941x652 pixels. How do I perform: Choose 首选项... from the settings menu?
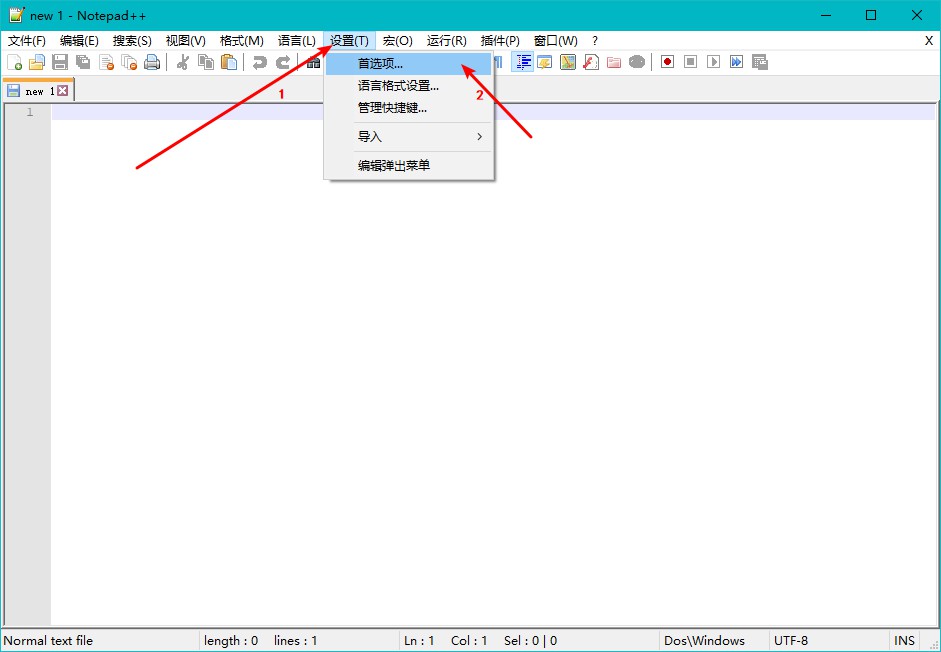pos(409,64)
